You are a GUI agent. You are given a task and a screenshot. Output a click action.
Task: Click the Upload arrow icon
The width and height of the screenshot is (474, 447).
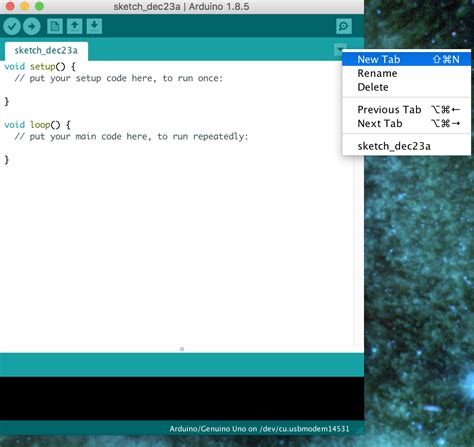click(x=32, y=26)
